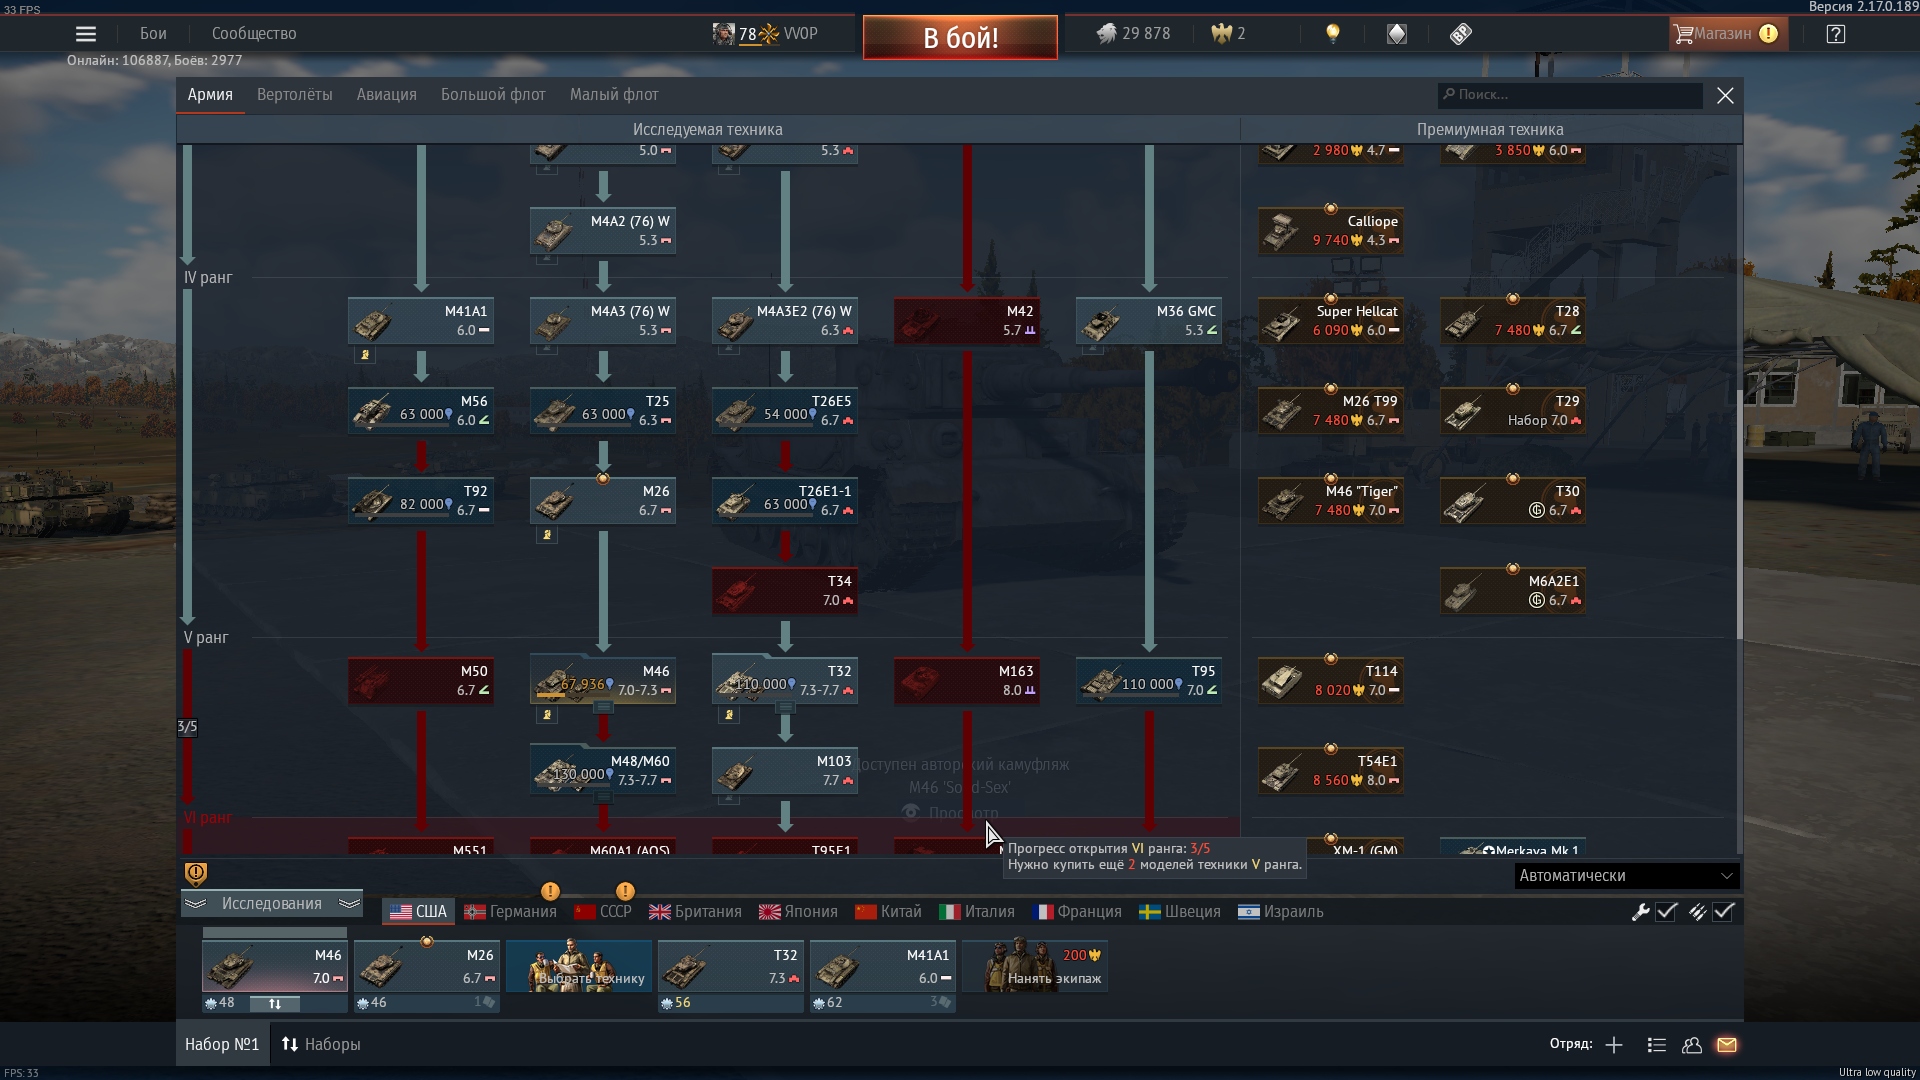This screenshot has height=1080, width=1920.
Task: Open Наборы presets list
Action: coord(321,1045)
